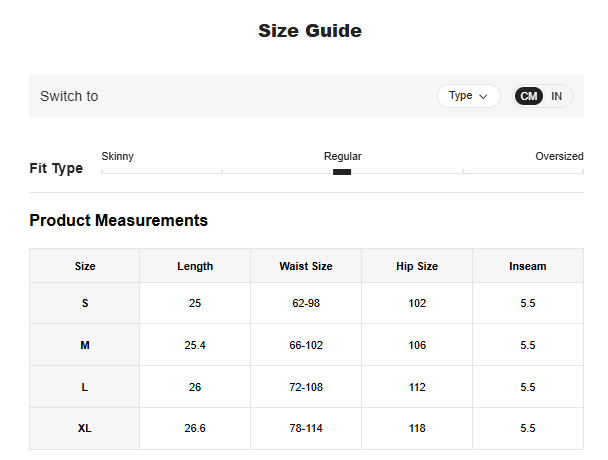Click the Product Measurements heading

pyautogui.click(x=119, y=220)
